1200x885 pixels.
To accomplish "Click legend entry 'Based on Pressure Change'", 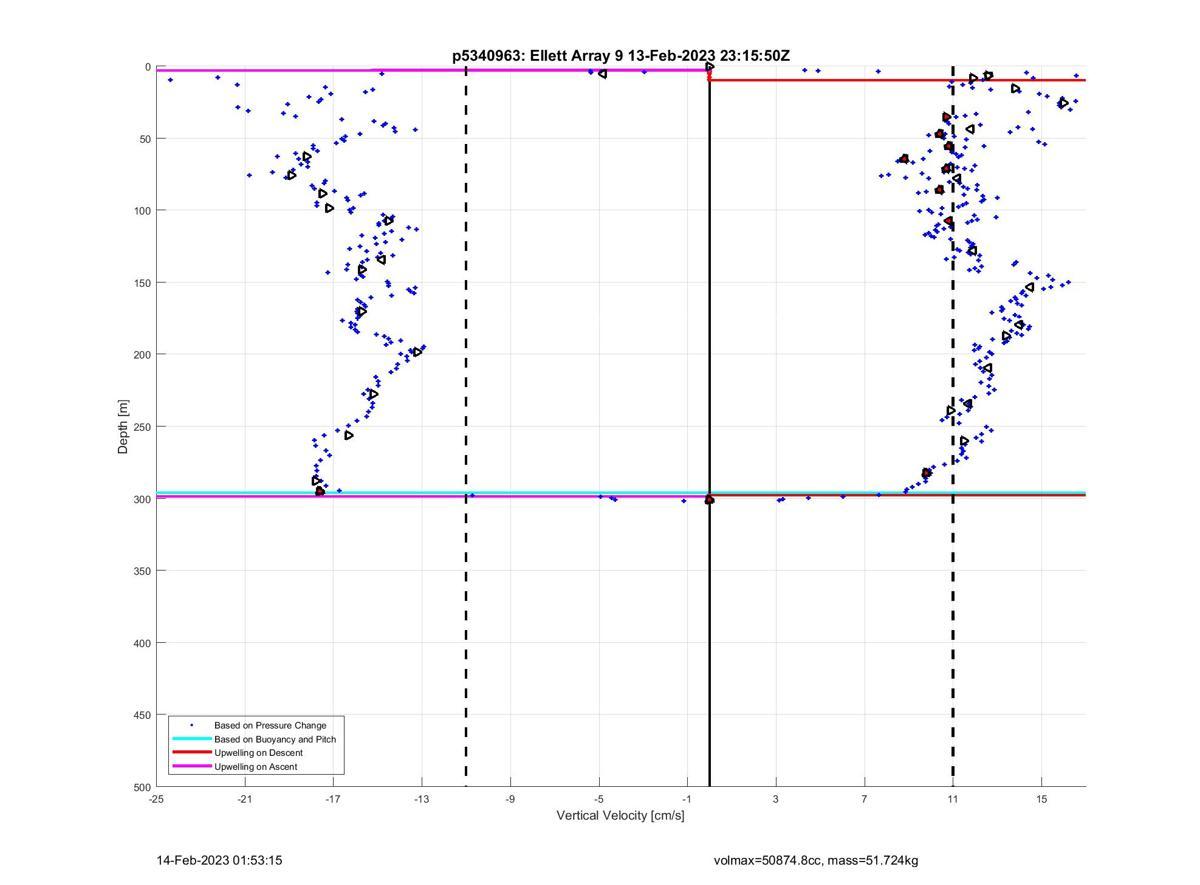I will point(270,725).
